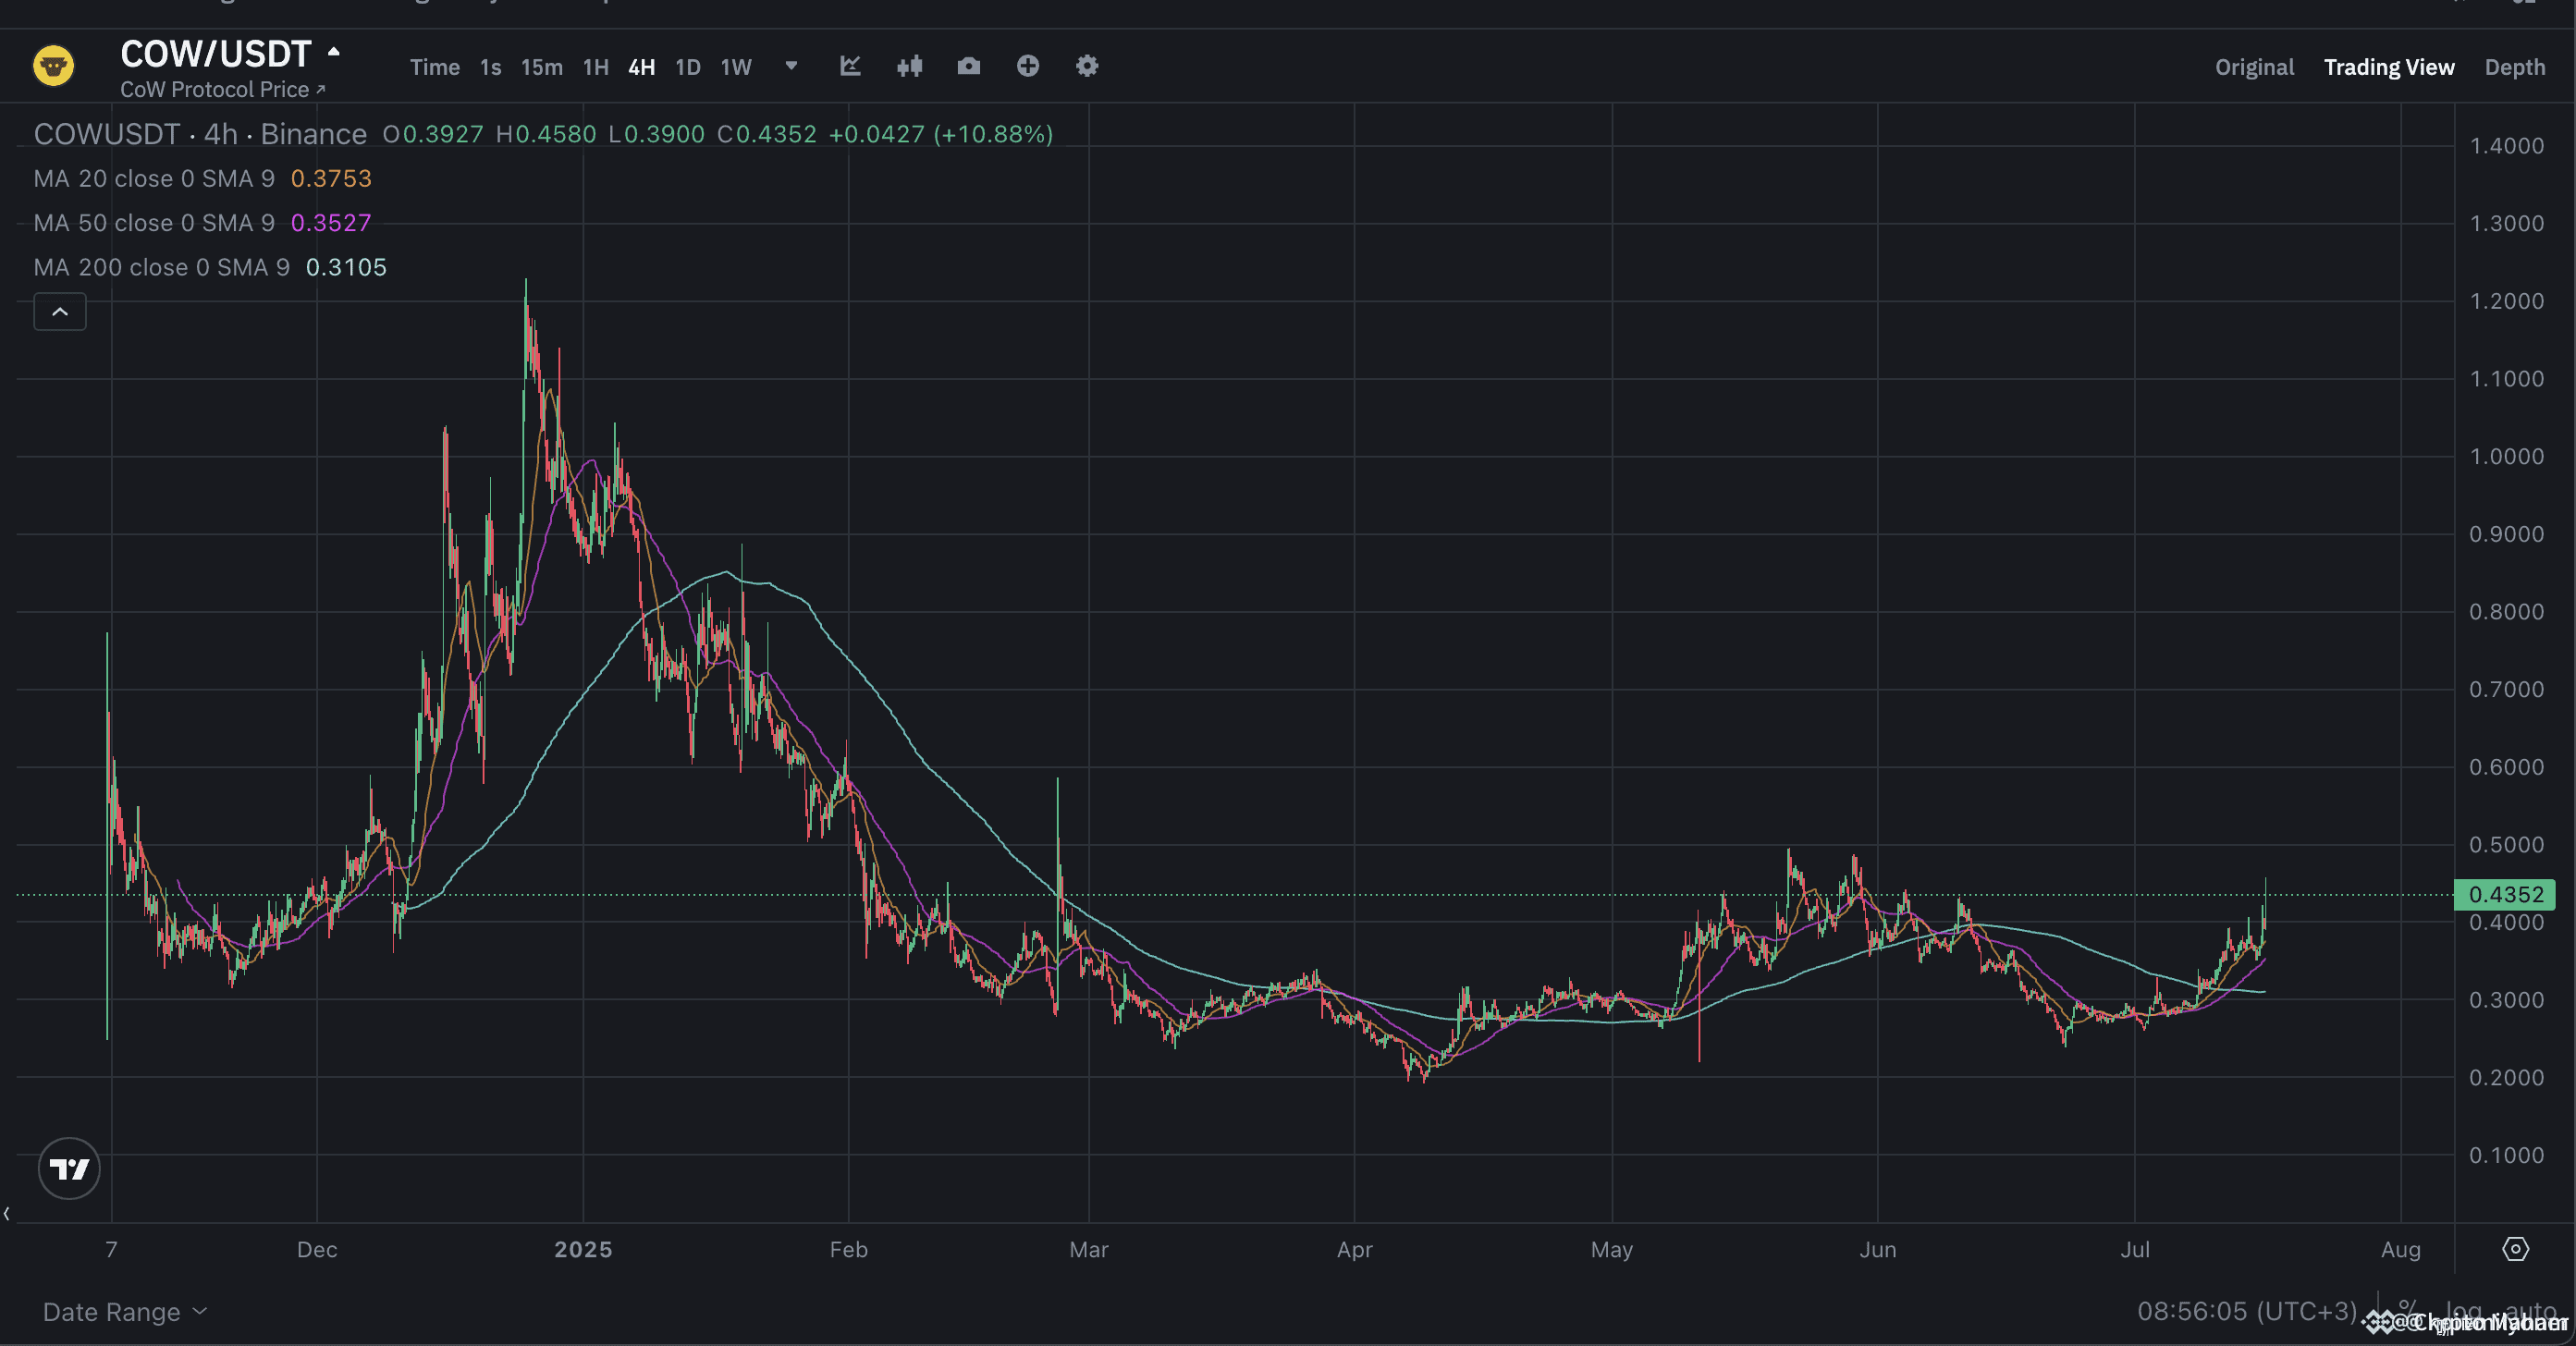Click the 2025 label on time axis
The height and width of the screenshot is (1346, 2576).
(583, 1249)
